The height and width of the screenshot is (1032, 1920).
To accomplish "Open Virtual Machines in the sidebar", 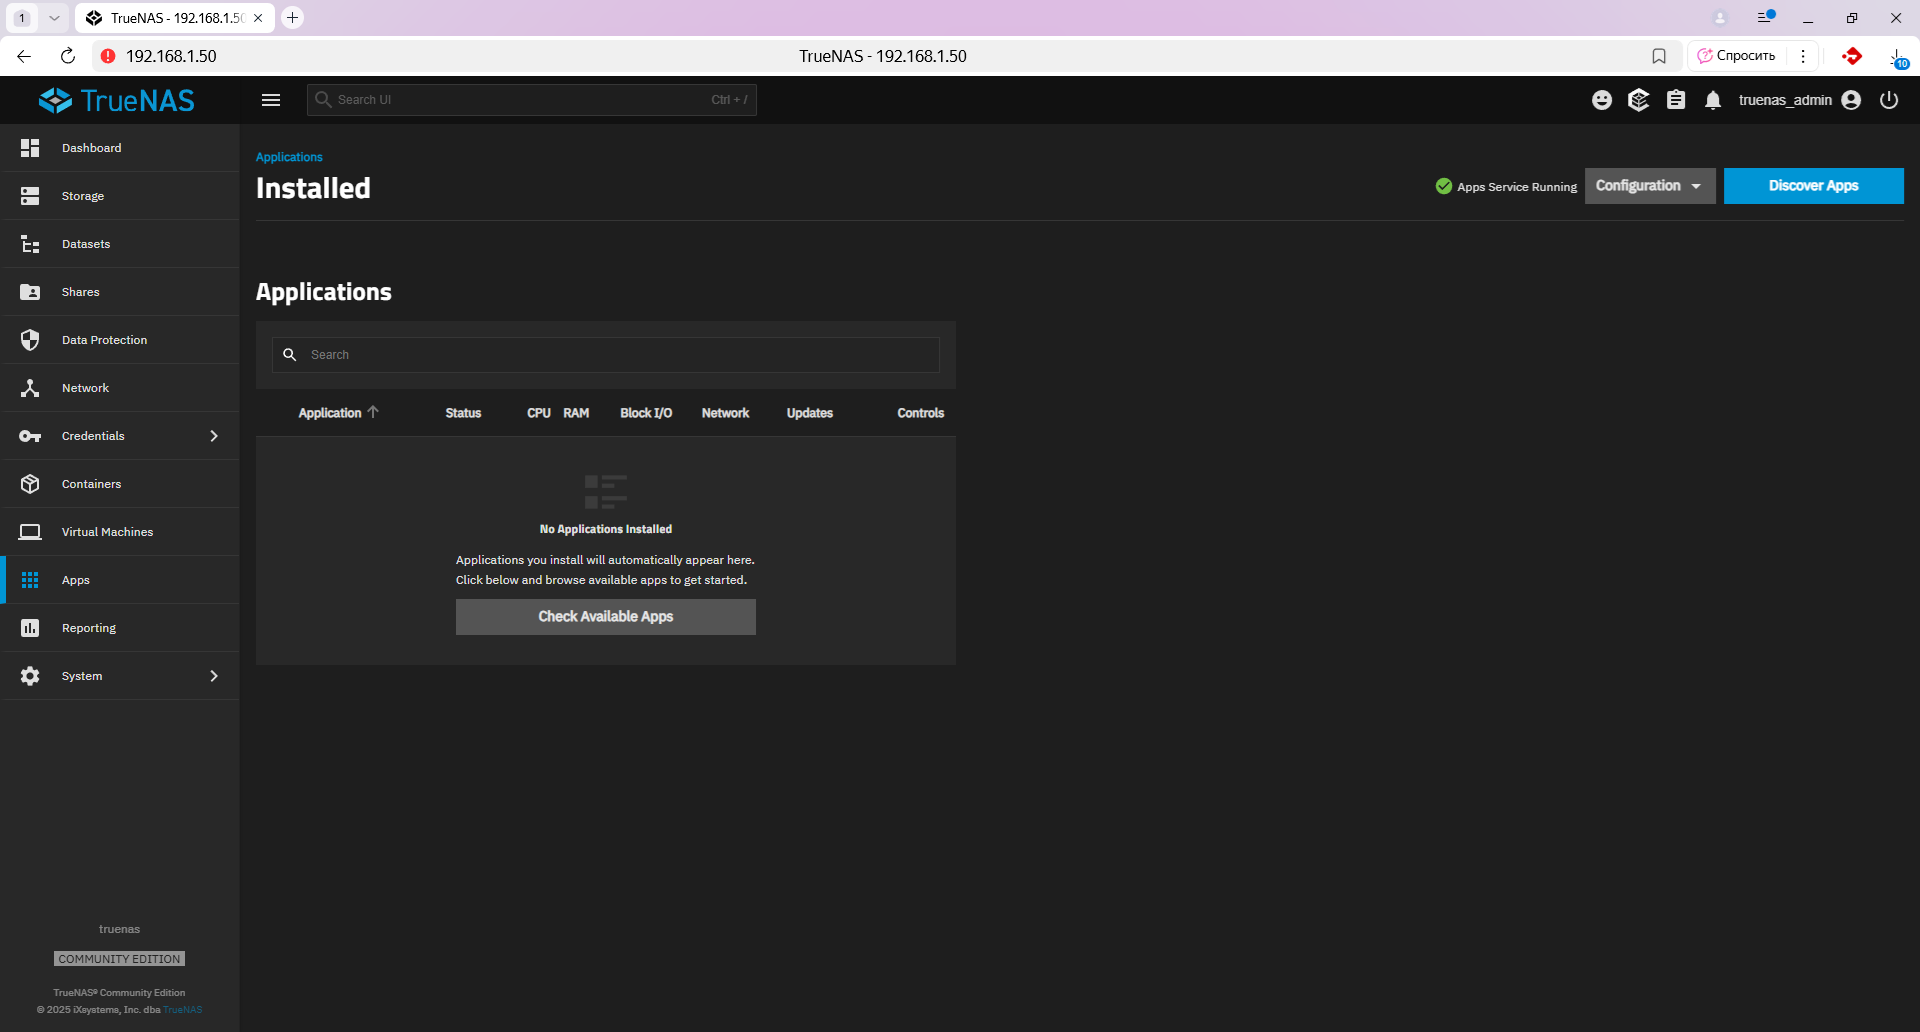I will click(107, 532).
